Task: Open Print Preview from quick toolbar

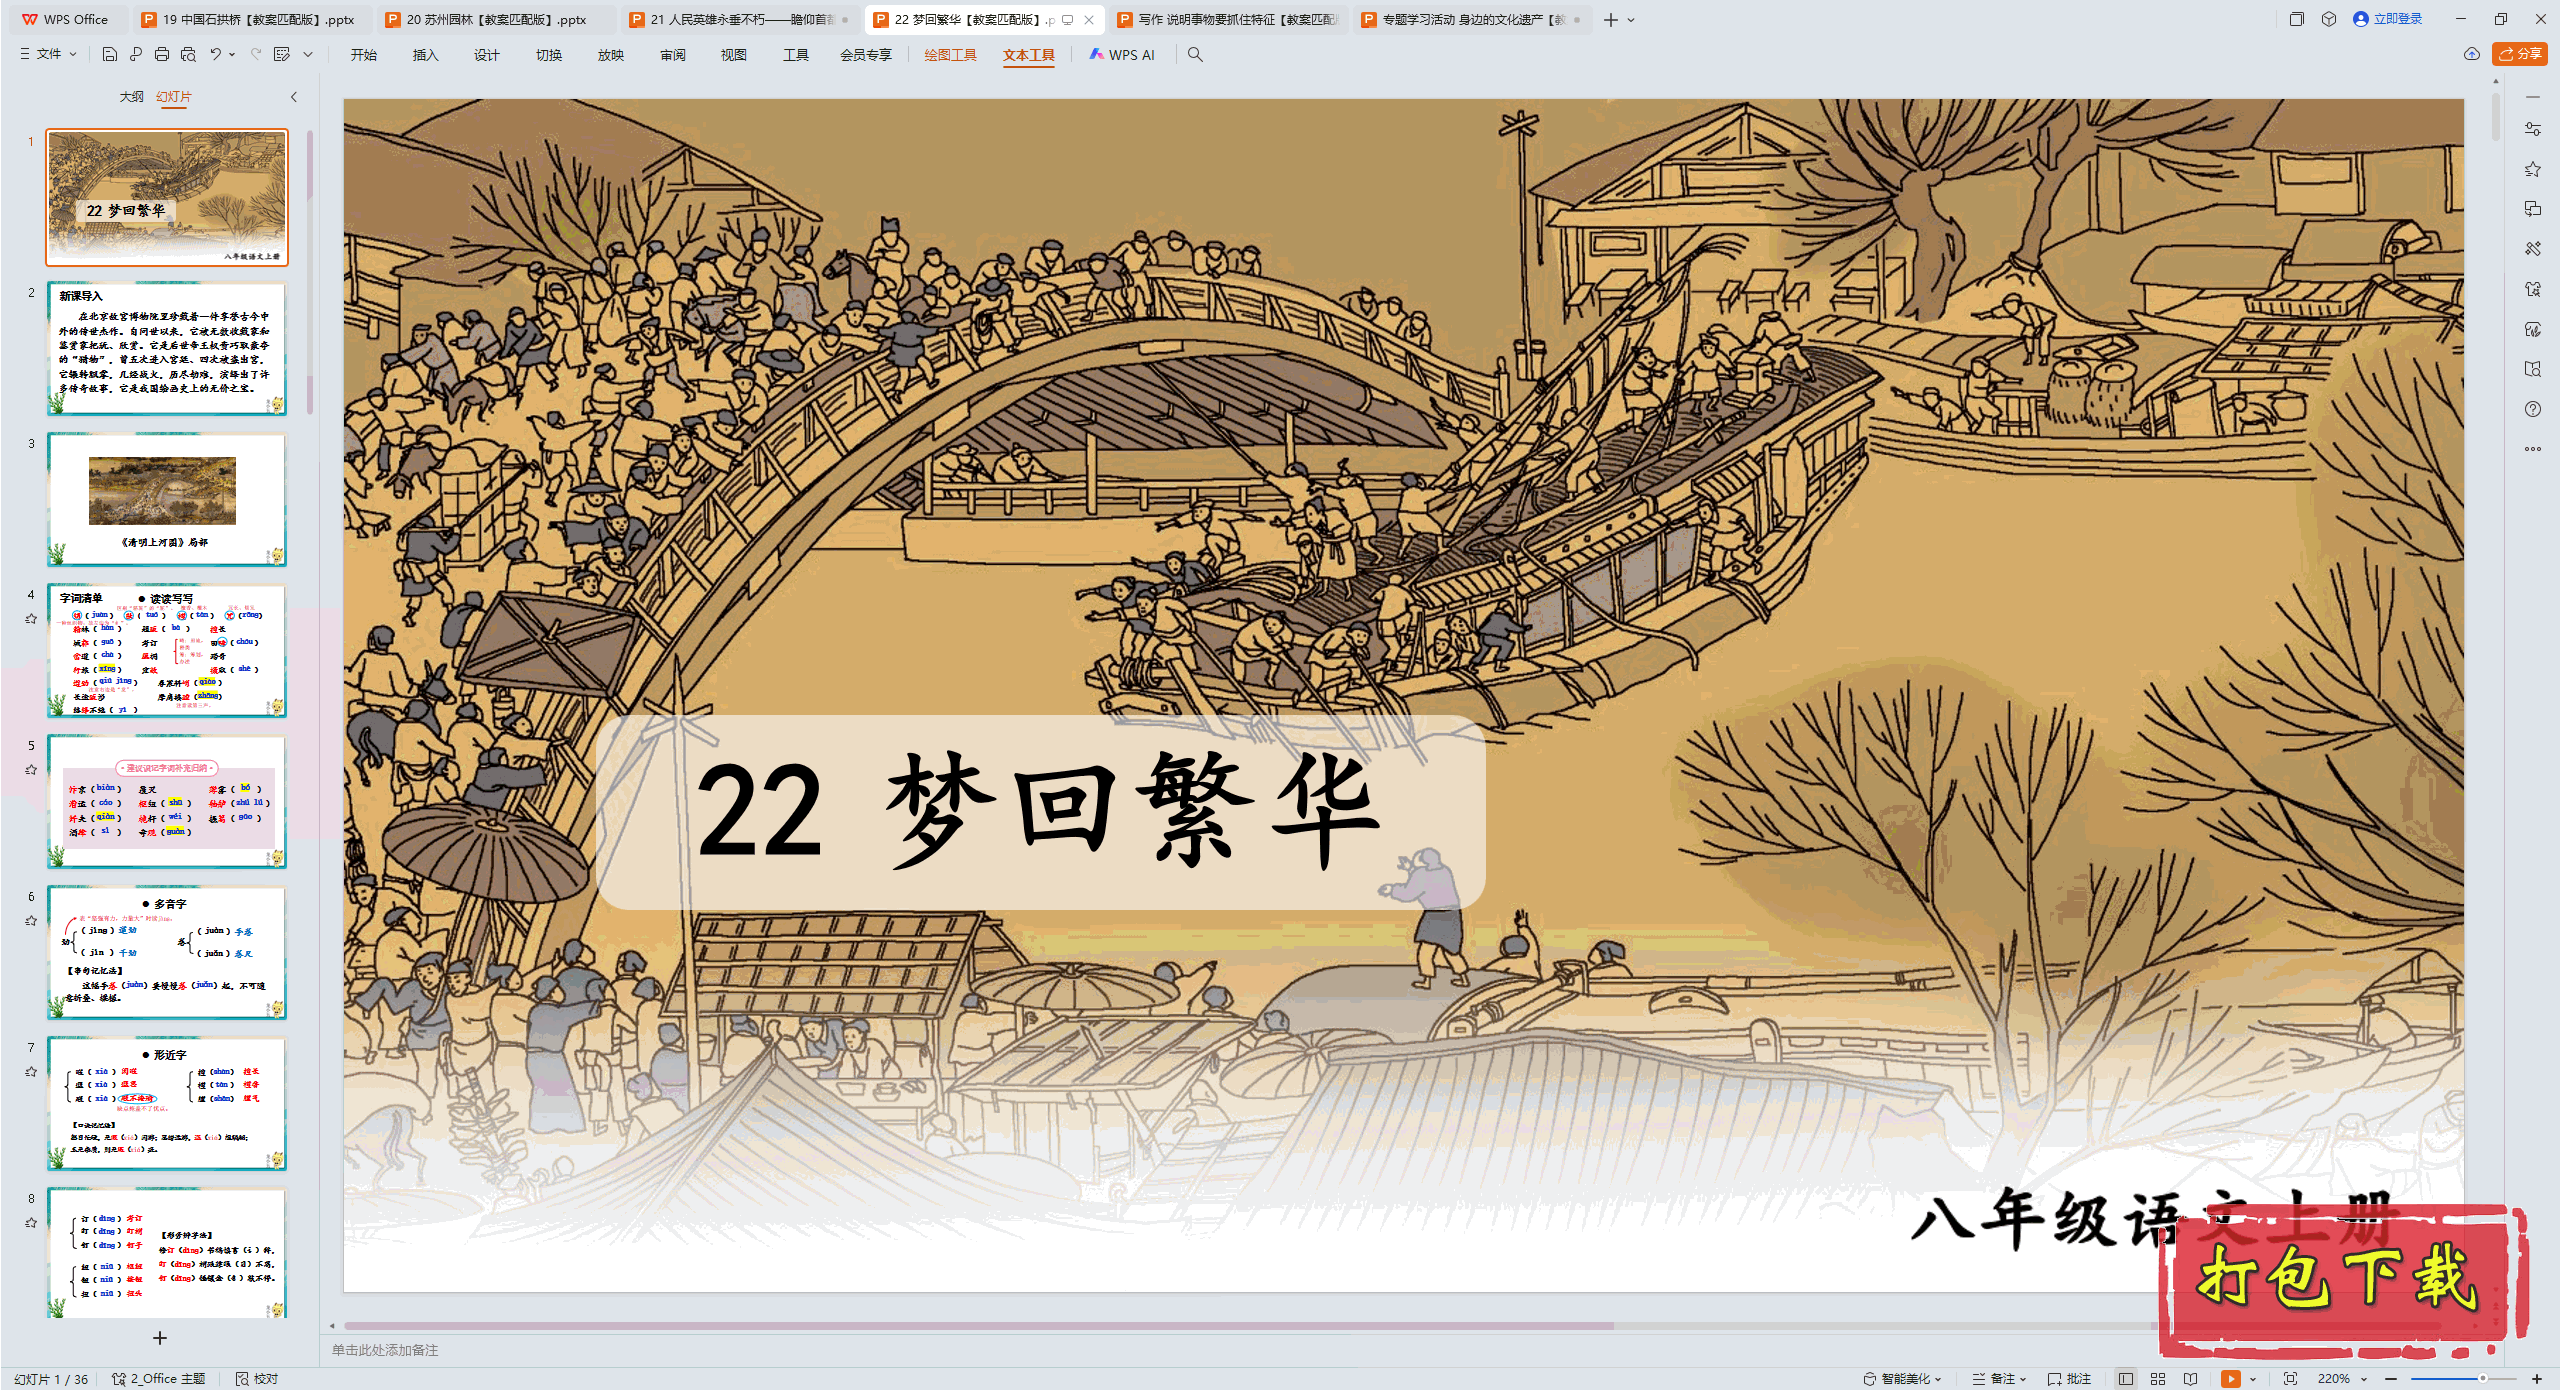Action: pos(188,54)
